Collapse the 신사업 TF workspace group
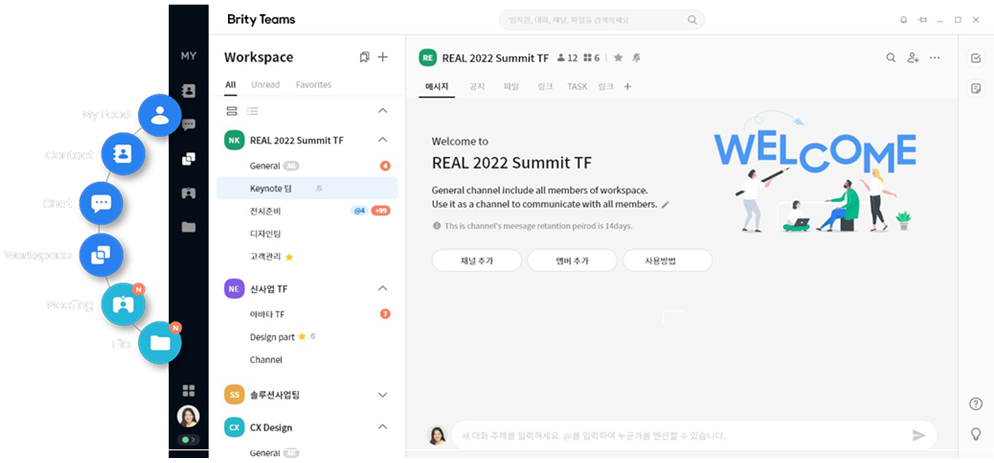 pos(382,289)
